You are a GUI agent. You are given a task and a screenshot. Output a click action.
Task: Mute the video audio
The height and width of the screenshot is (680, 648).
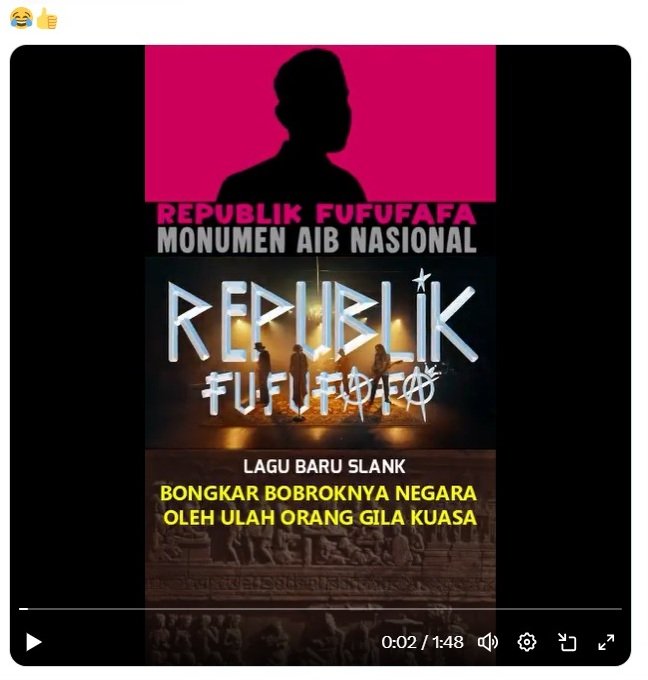tap(488, 642)
